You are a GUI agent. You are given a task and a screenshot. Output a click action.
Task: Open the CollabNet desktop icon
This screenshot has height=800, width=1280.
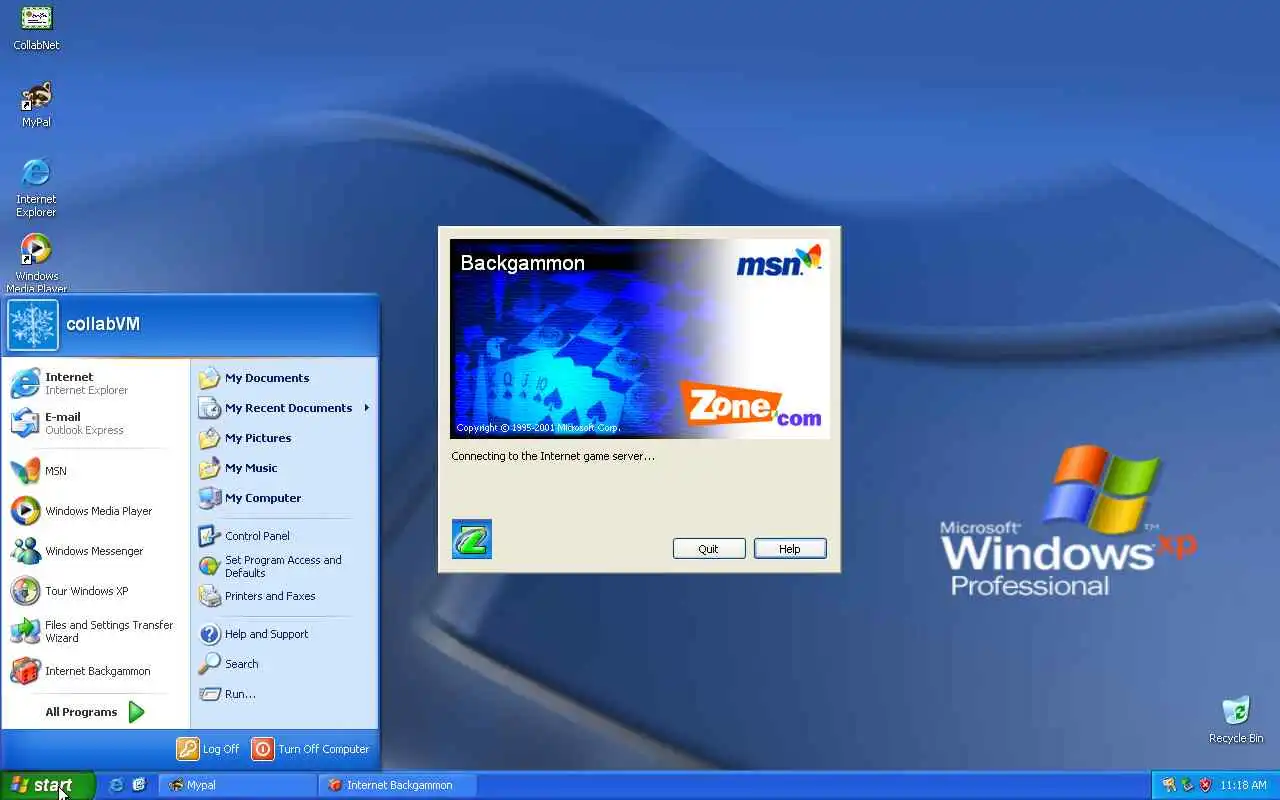(x=36, y=27)
